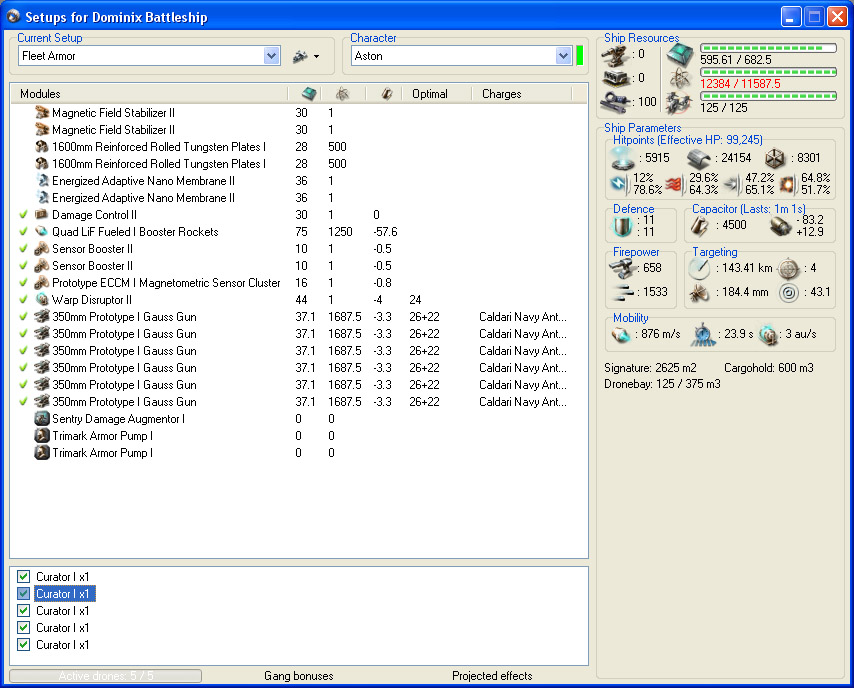
Task: Click the CPU column header icon
Action: pos(309,94)
